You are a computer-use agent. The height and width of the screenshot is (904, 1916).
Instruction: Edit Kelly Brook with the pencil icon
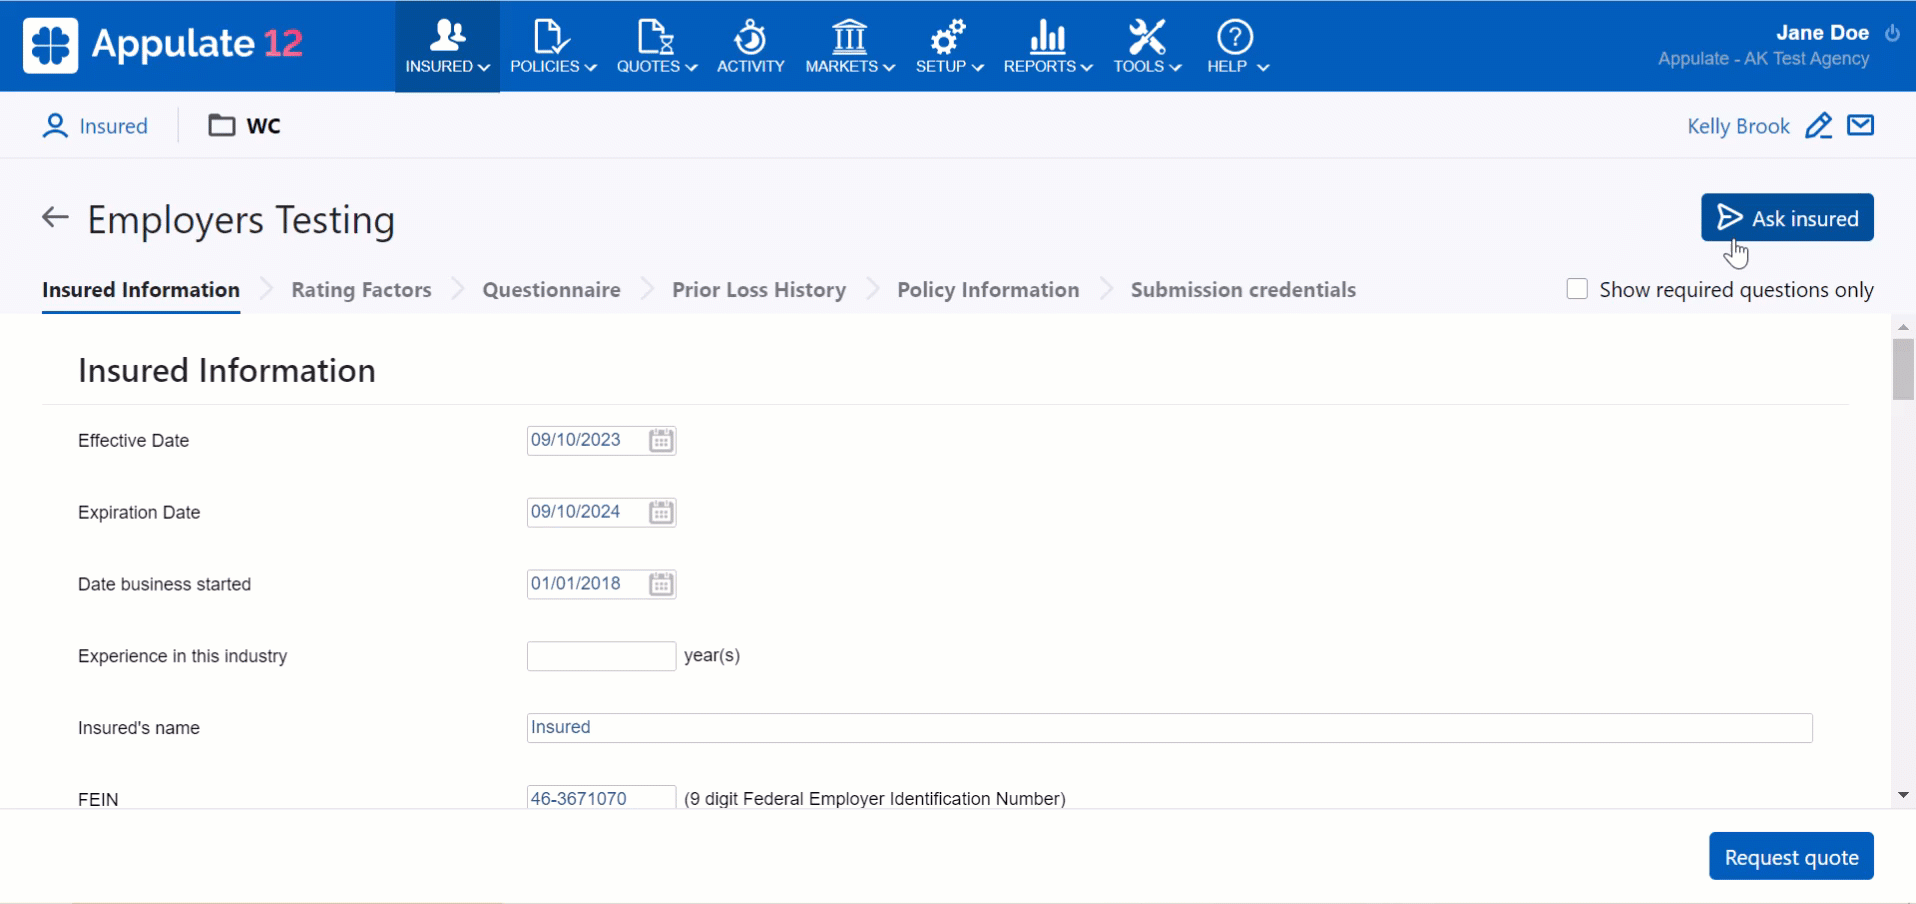[1819, 126]
